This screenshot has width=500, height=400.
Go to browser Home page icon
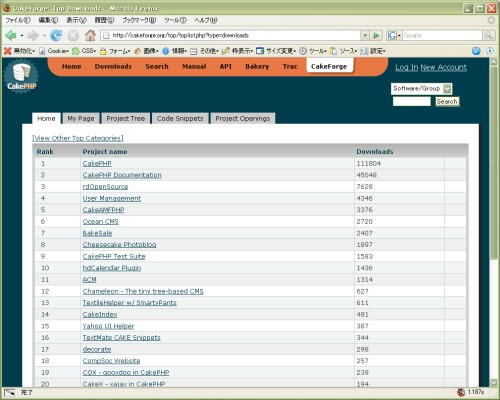pos(90,35)
